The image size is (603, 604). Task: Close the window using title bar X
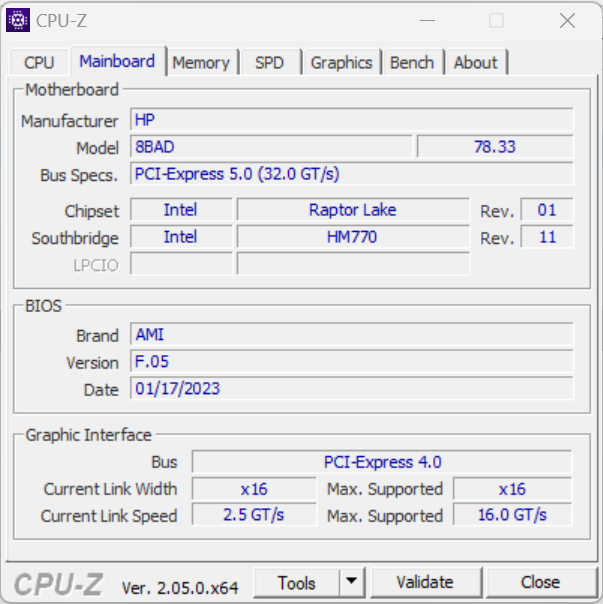pyautogui.click(x=567, y=20)
